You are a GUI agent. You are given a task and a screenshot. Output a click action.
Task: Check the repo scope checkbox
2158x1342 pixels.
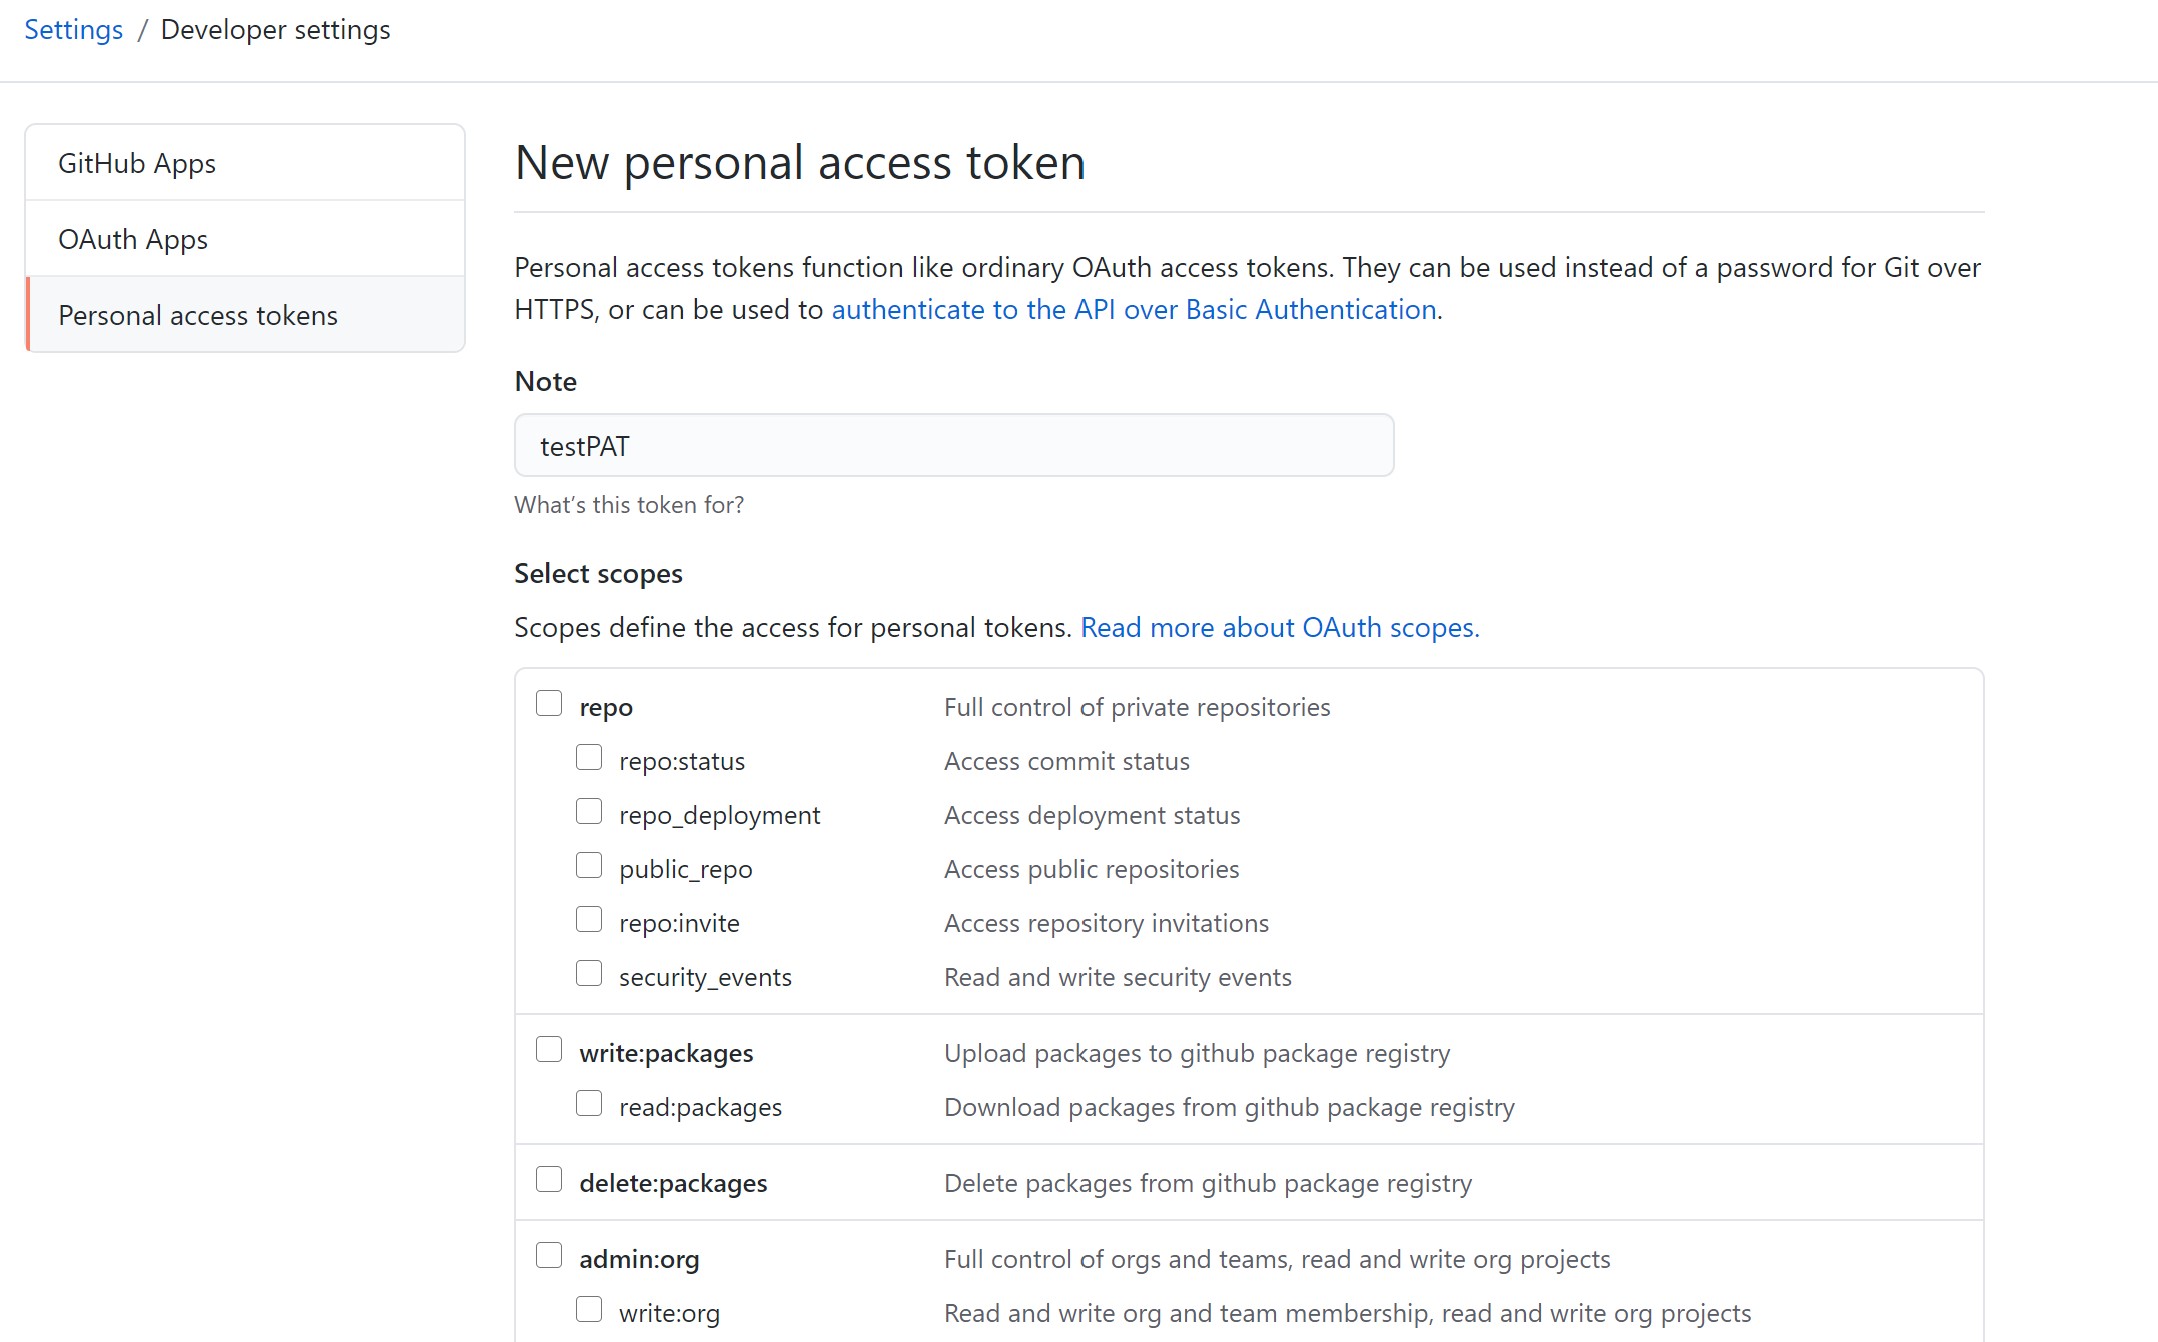point(549,704)
